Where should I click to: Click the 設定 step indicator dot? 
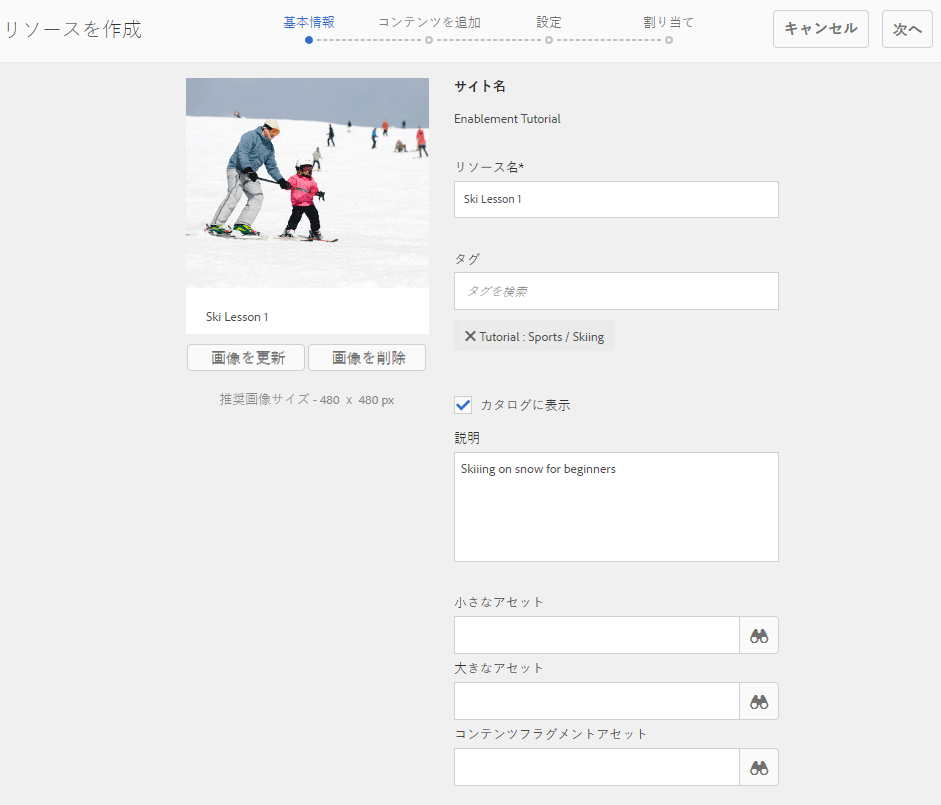[x=549, y=40]
